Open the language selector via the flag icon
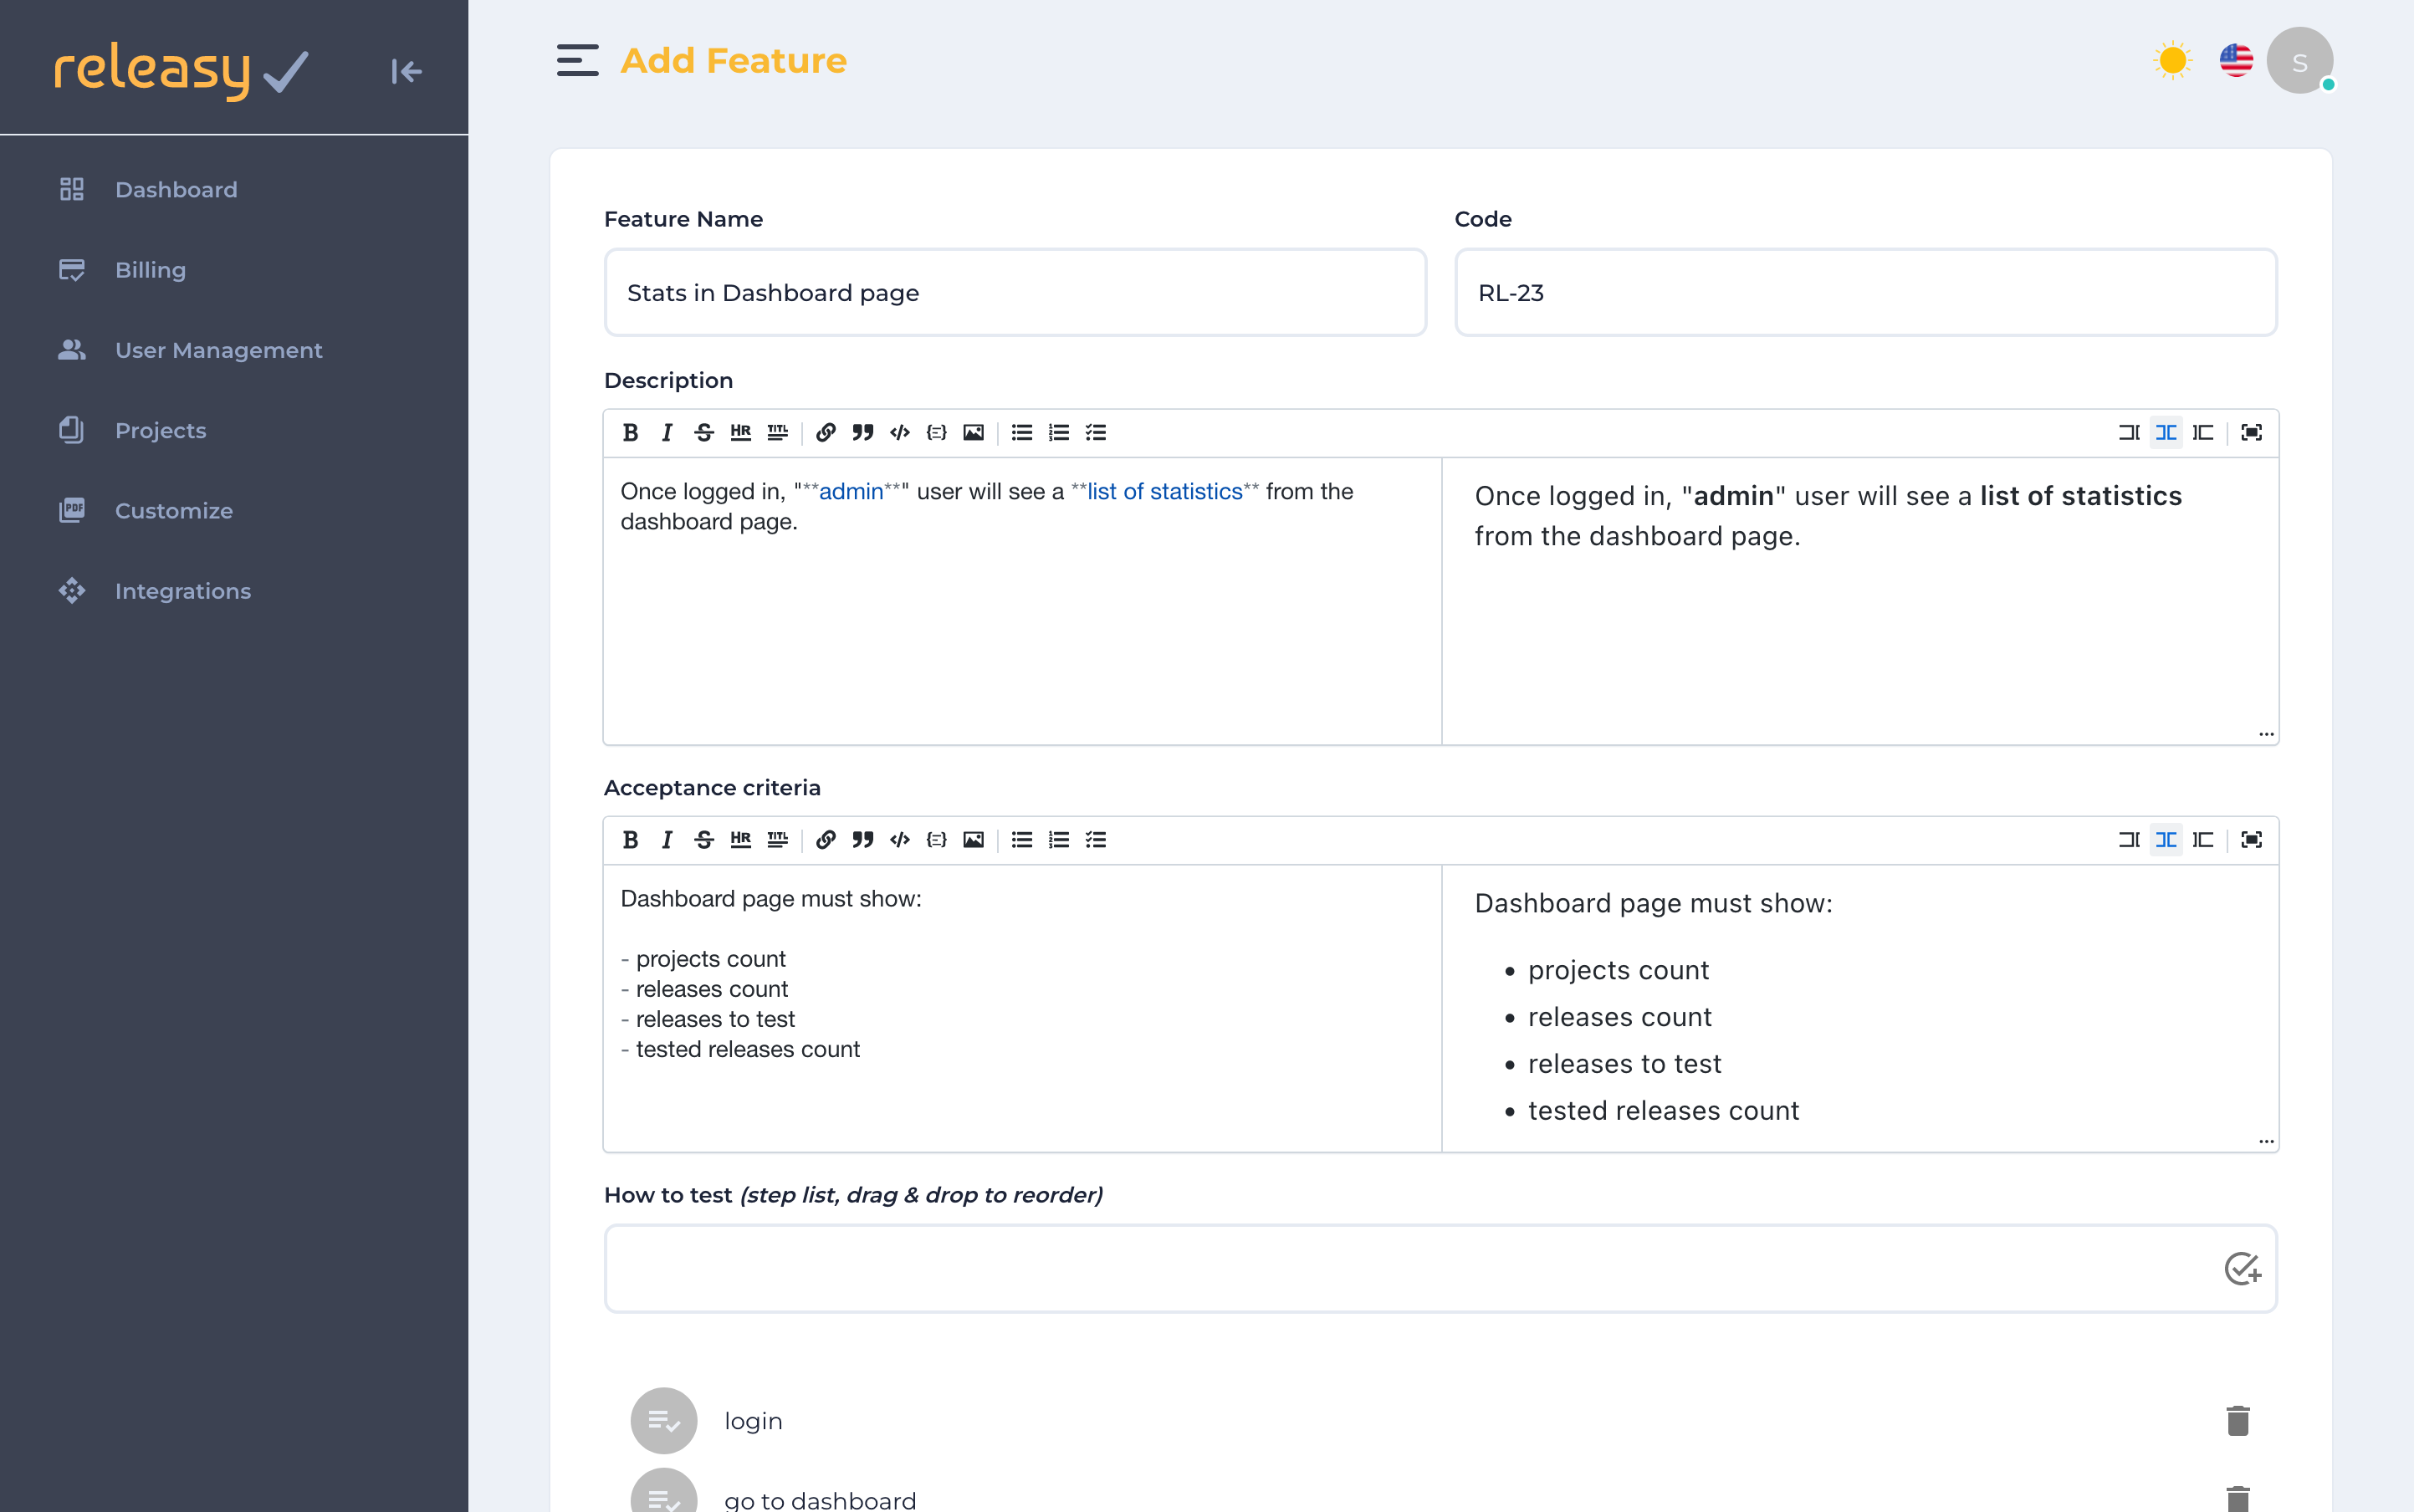 tap(2236, 60)
